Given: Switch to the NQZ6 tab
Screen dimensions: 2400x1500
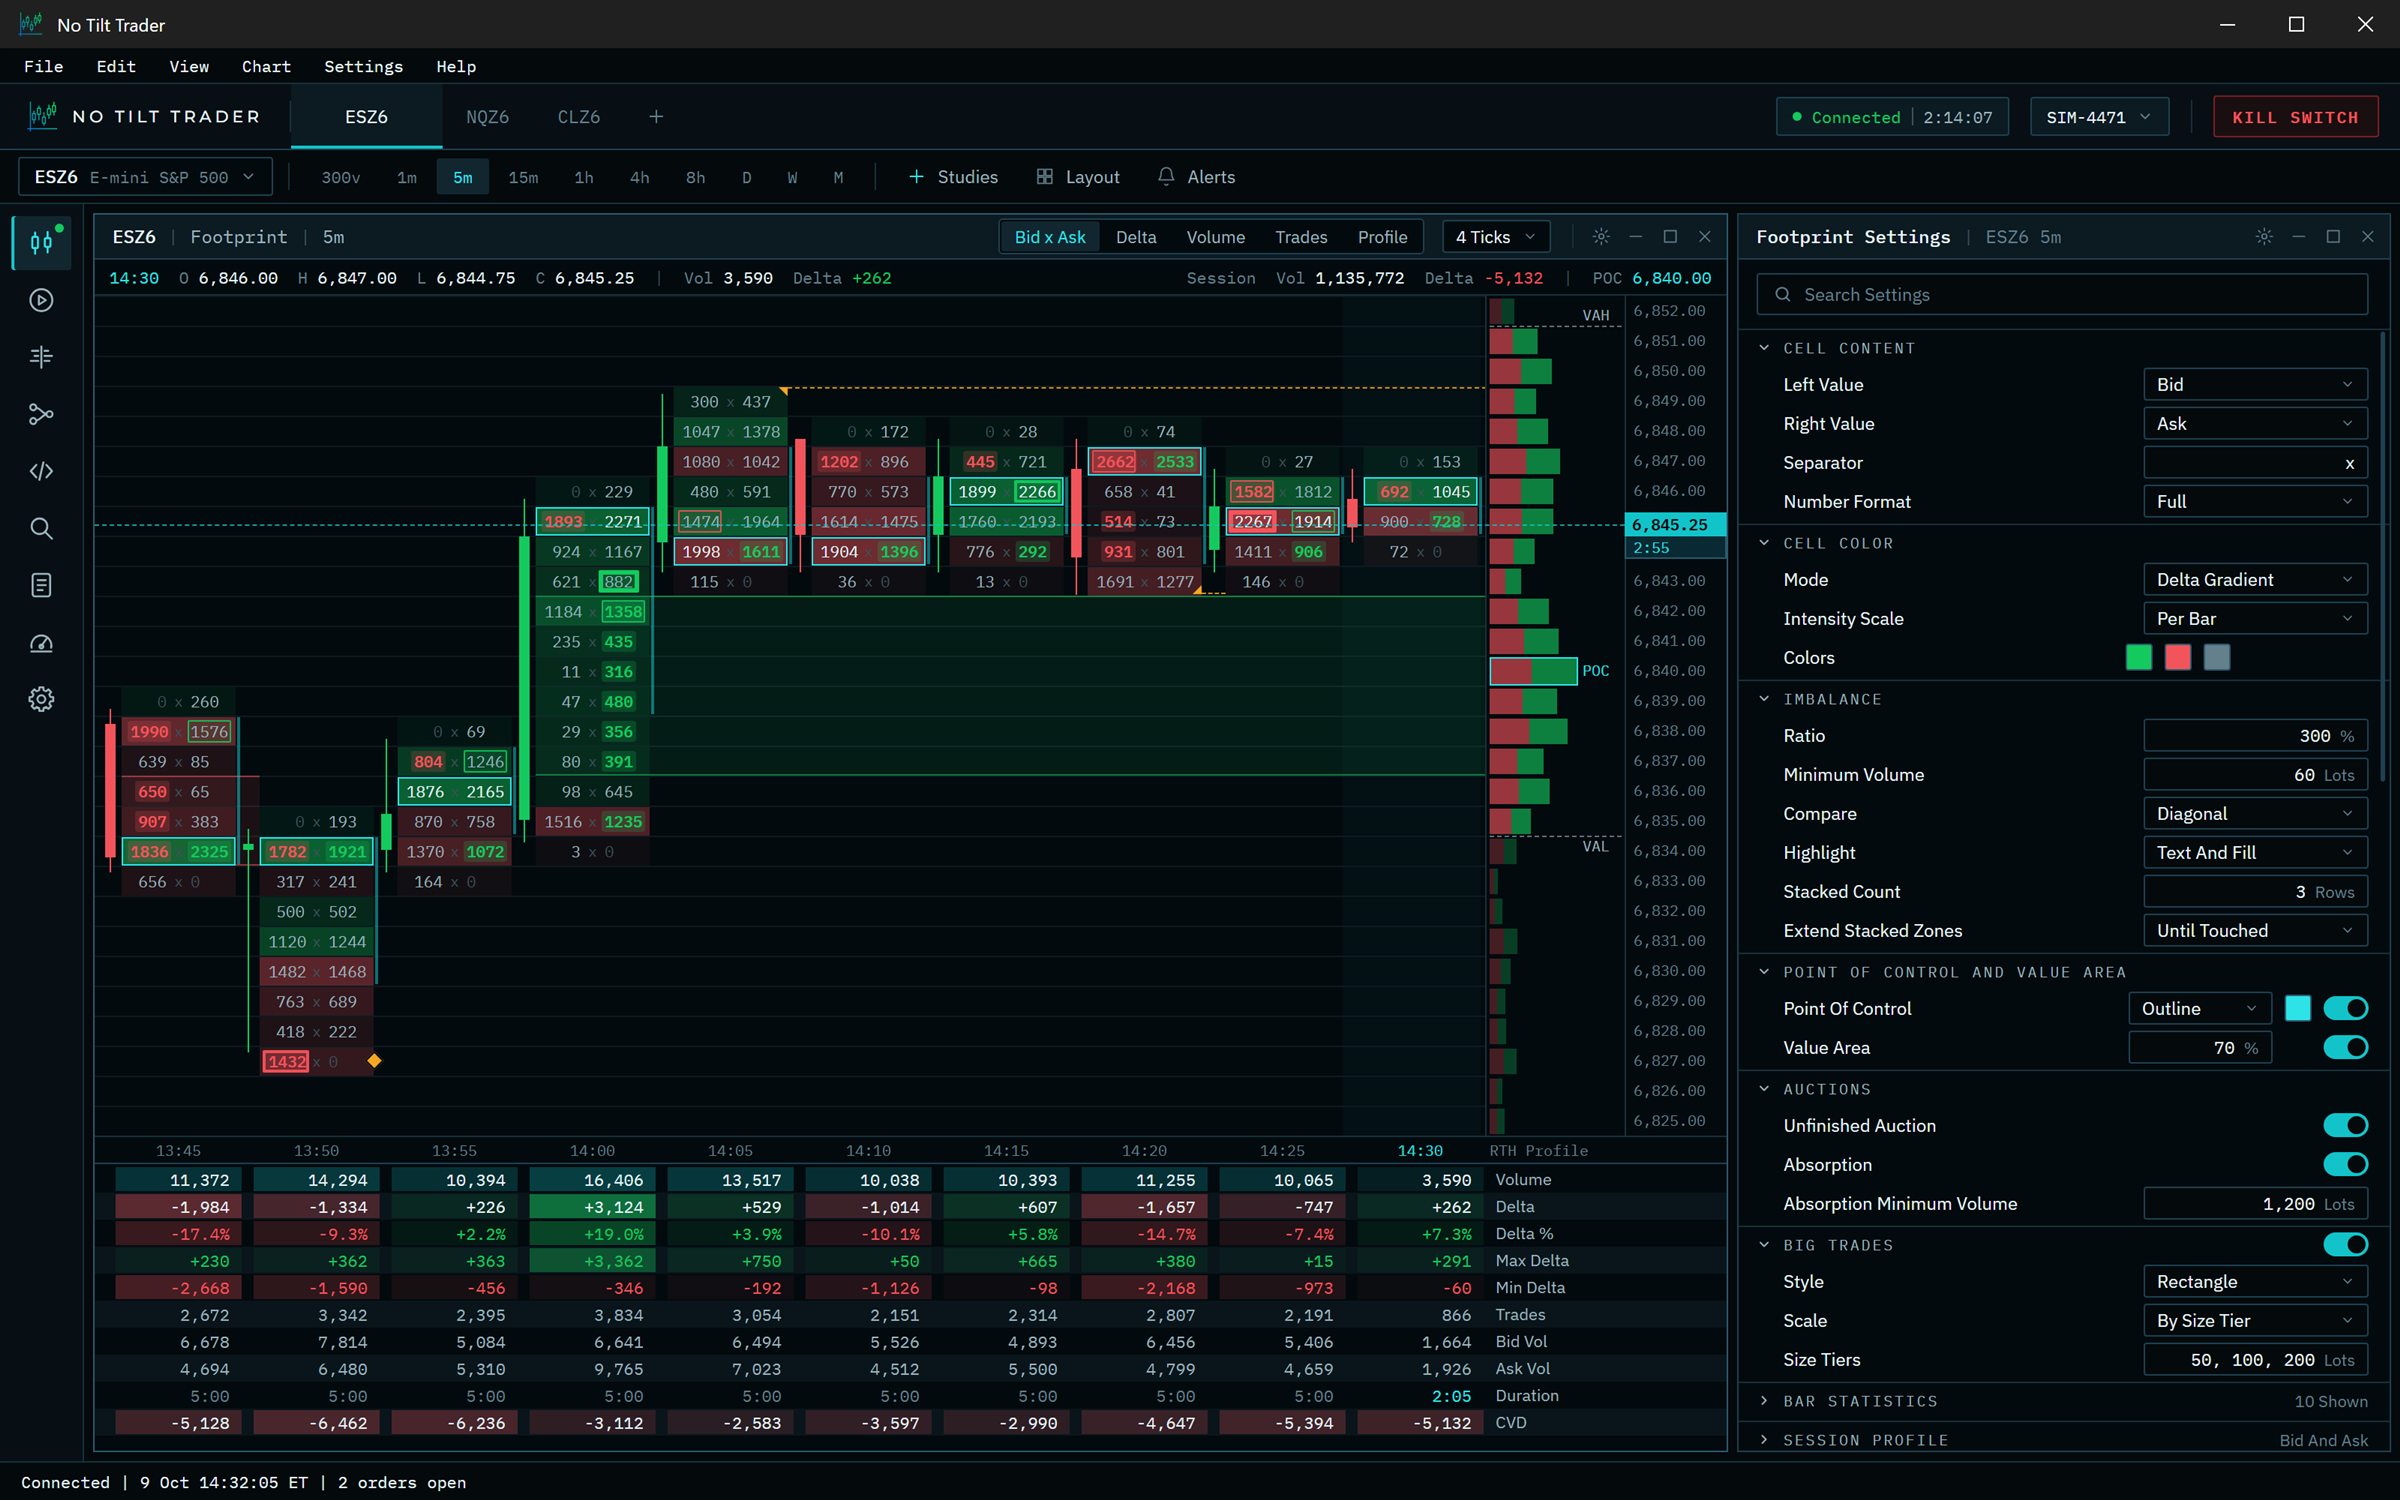Looking at the screenshot, I should (487, 117).
